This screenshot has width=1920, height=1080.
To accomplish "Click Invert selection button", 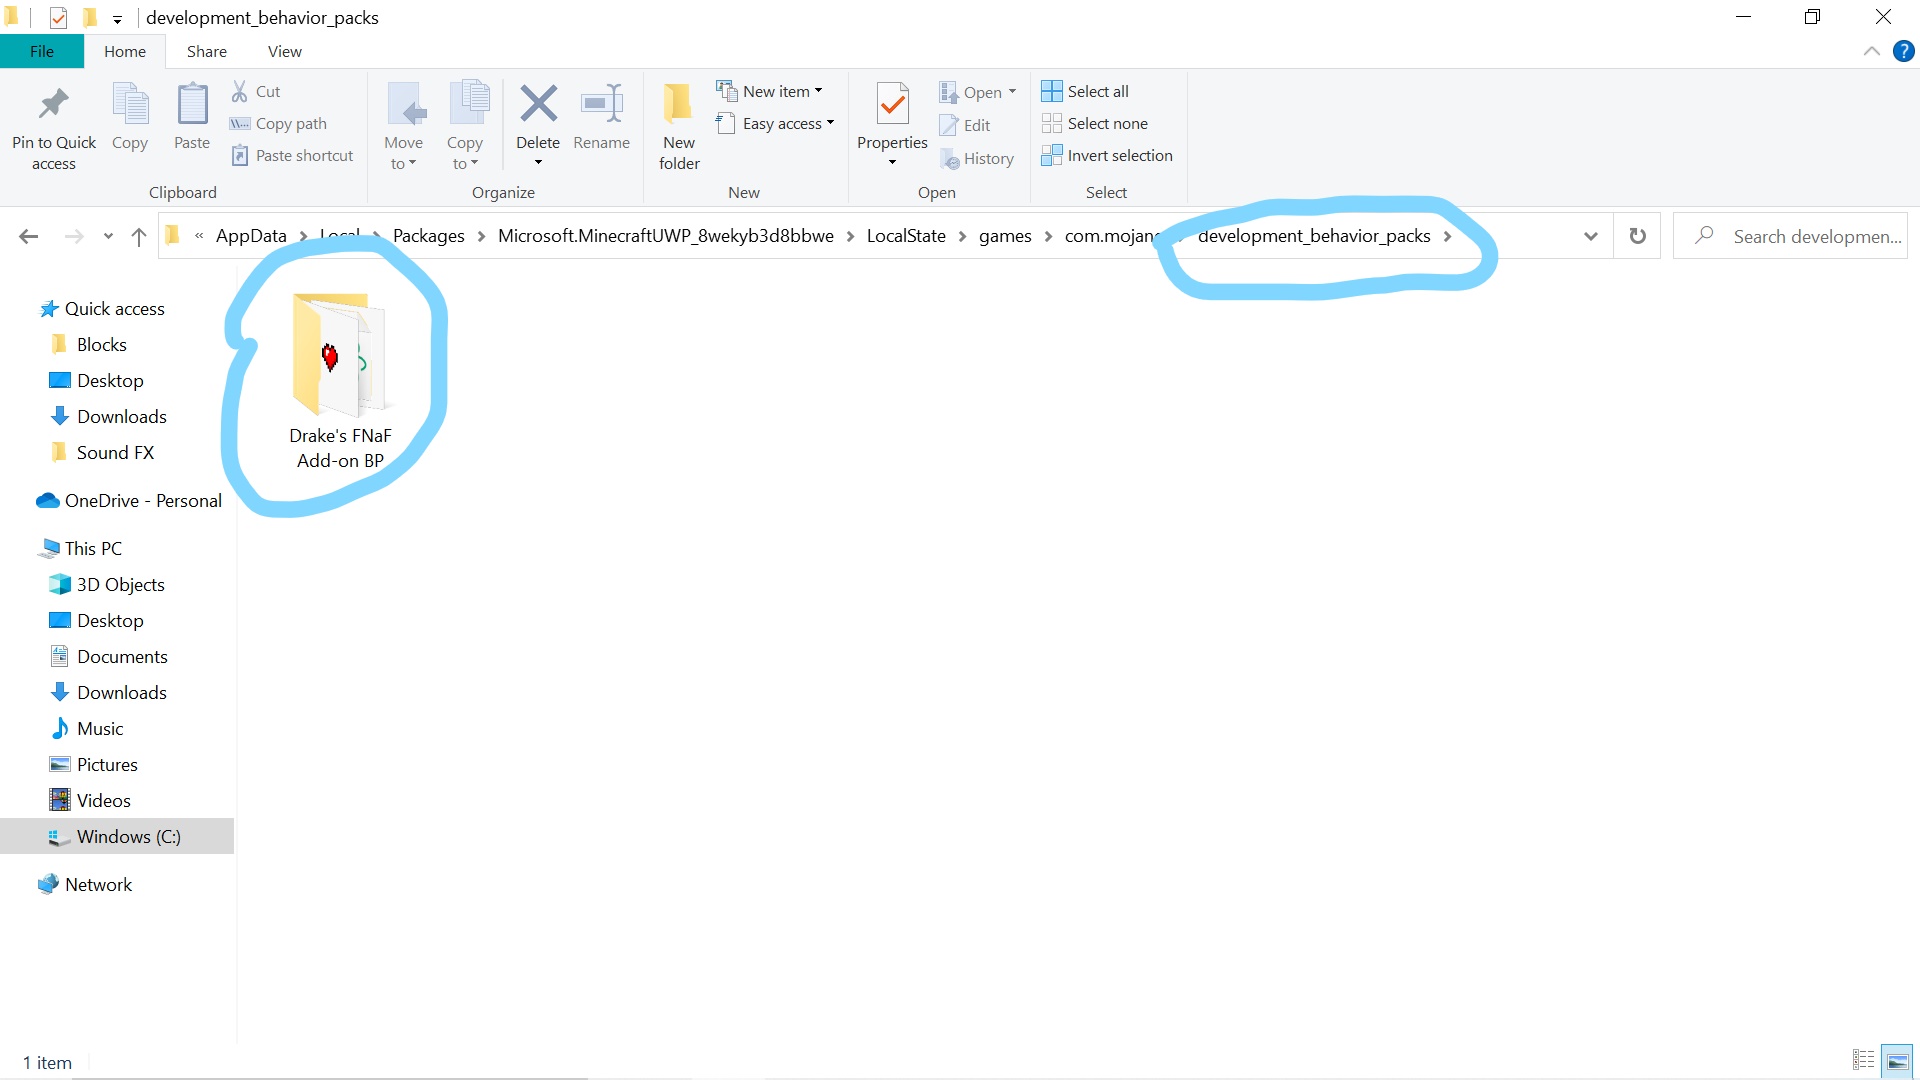I will [x=1107, y=155].
